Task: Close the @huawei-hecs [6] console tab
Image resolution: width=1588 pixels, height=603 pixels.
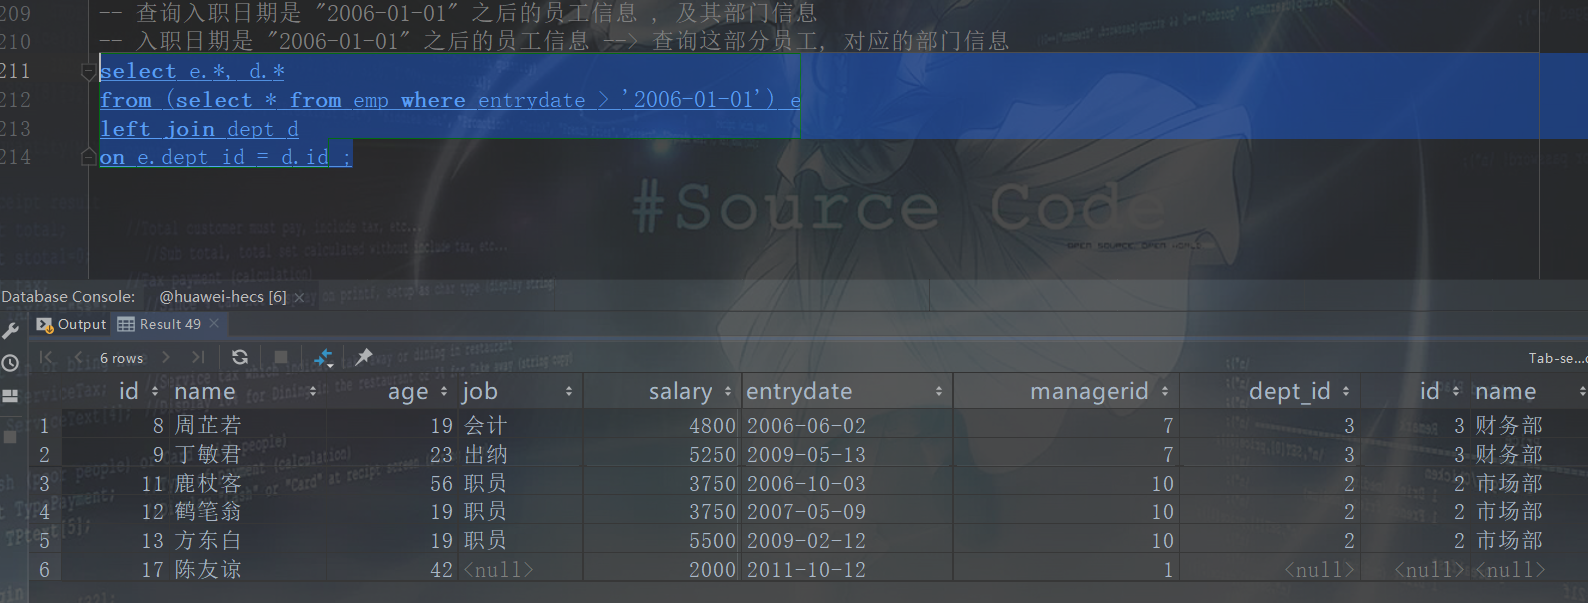Action: tap(299, 297)
